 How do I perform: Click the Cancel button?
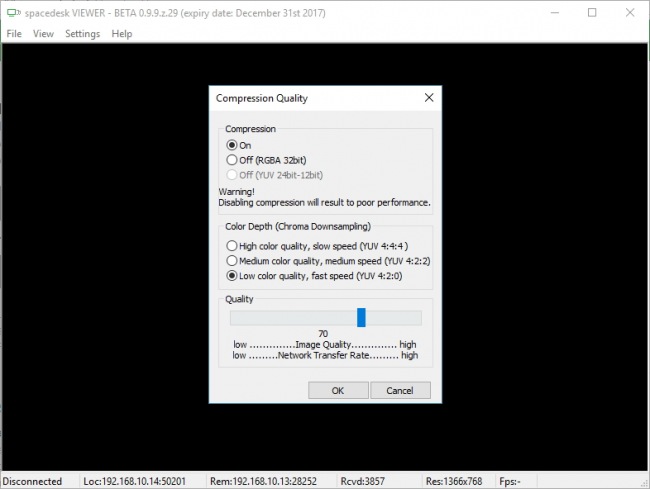pyautogui.click(x=400, y=390)
